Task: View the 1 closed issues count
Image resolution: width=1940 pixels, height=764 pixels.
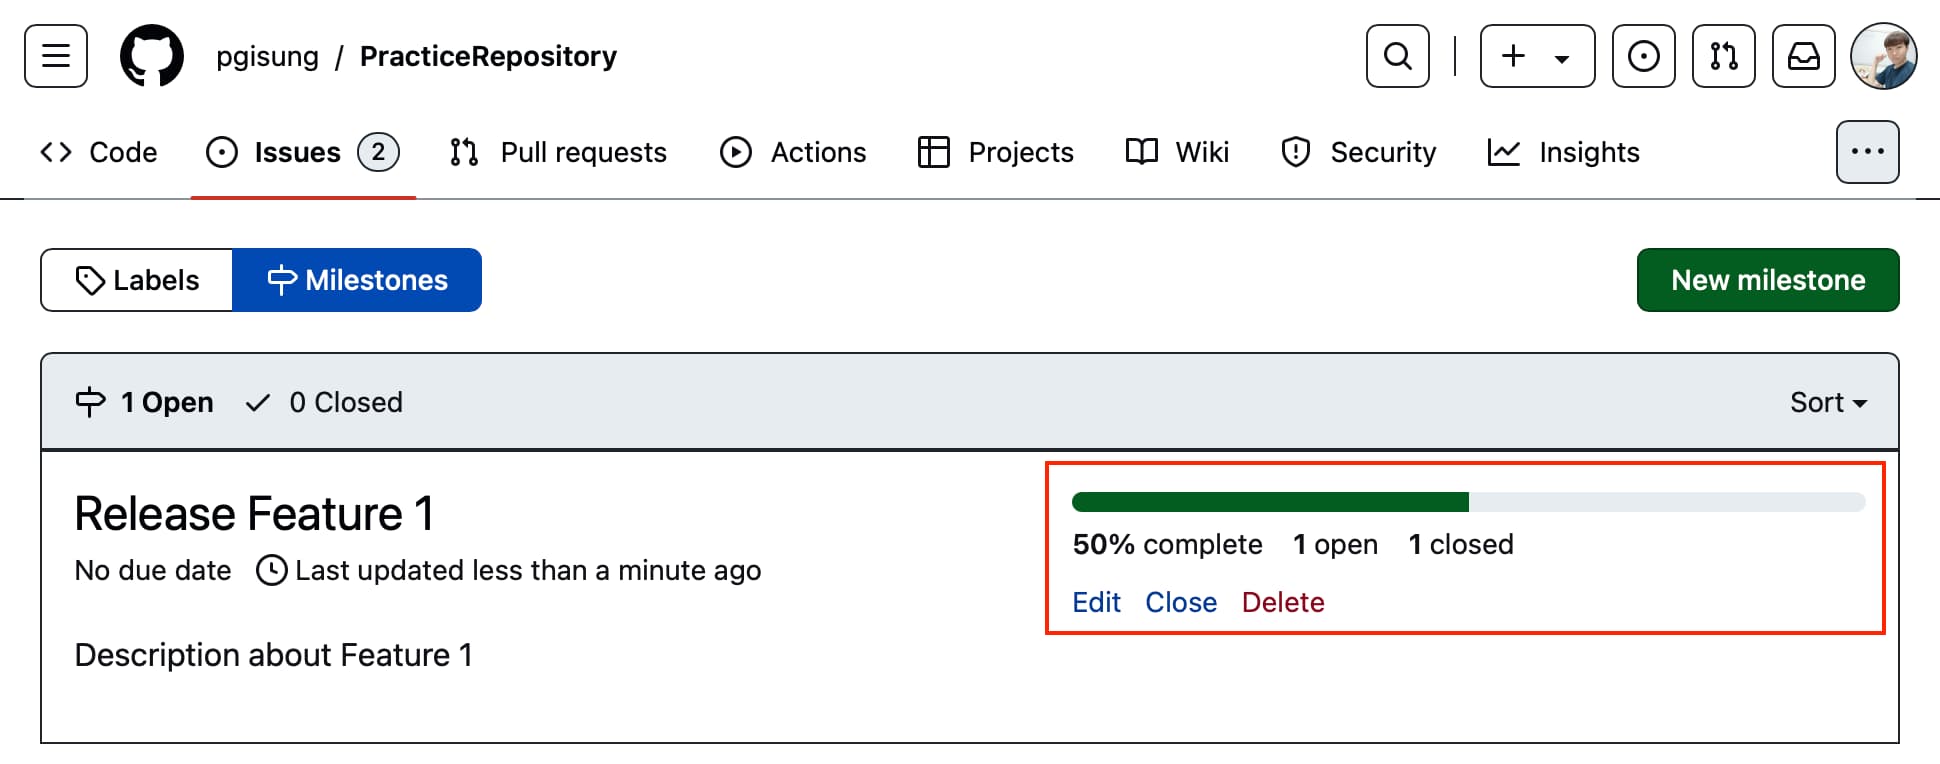Action: (x=1461, y=544)
